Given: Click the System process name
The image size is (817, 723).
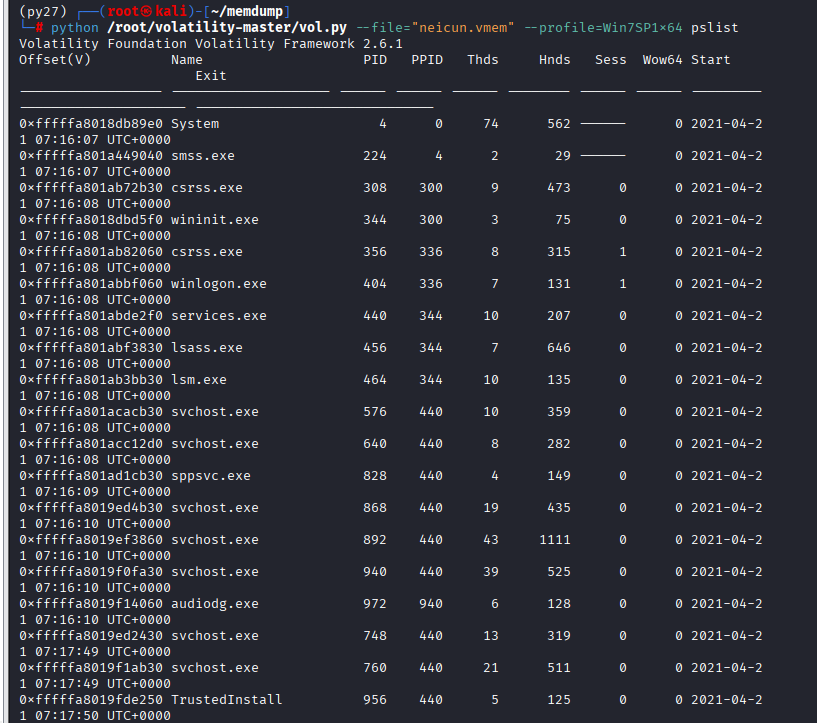Looking at the screenshot, I should point(195,123).
